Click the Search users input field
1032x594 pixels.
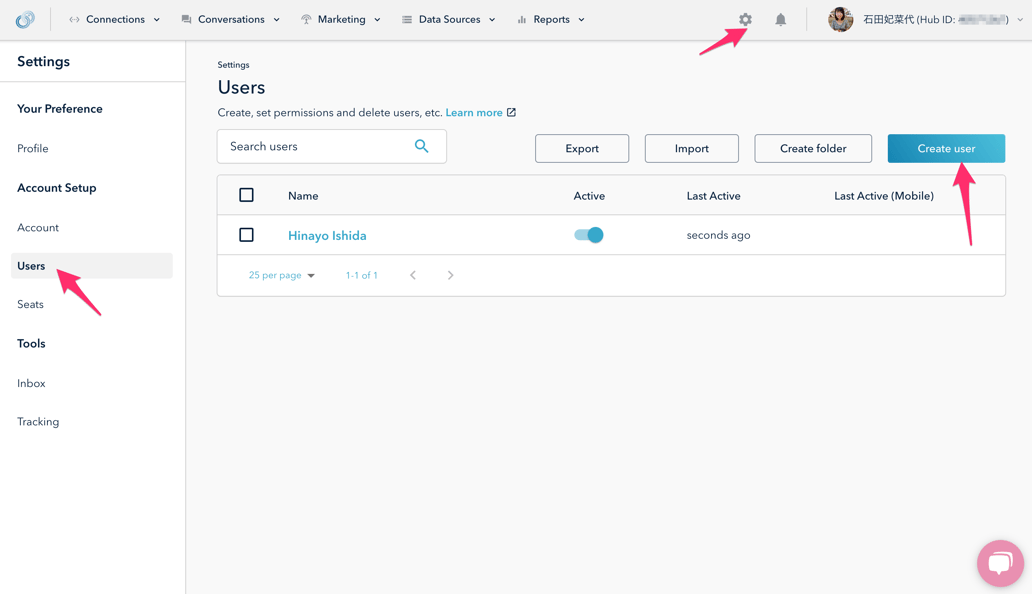315,147
